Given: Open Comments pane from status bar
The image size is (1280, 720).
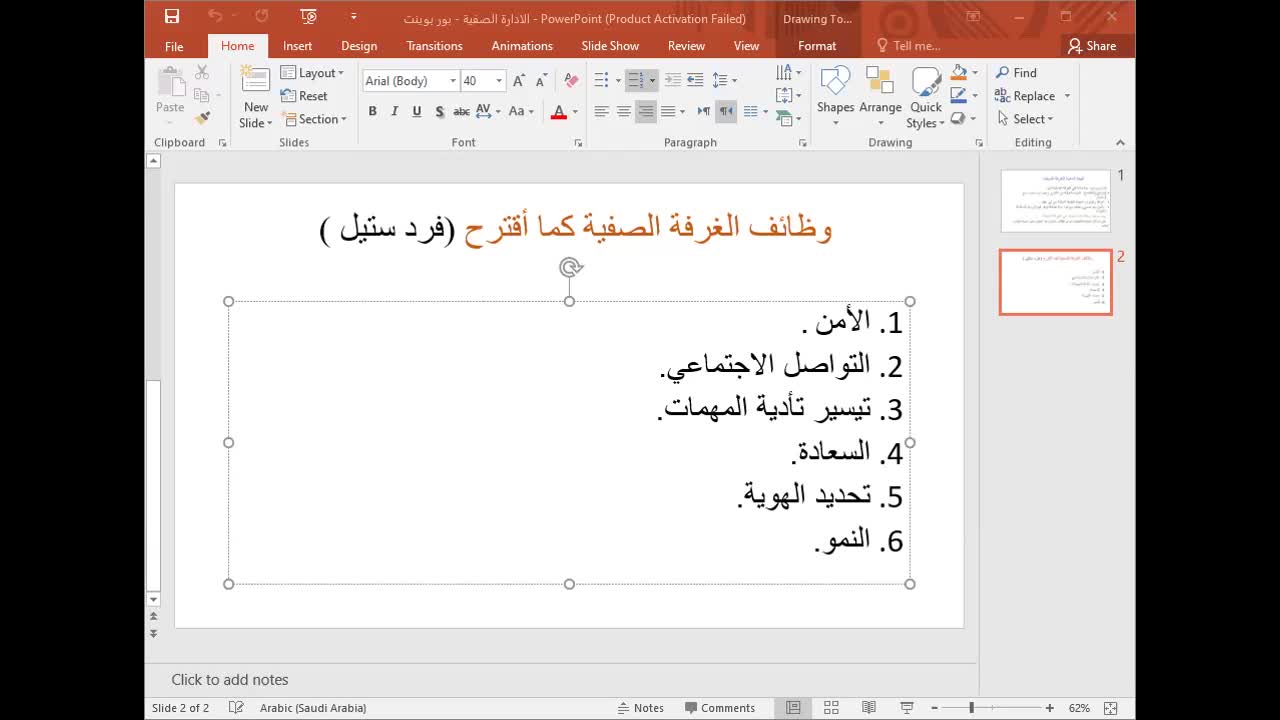Looking at the screenshot, I should point(720,708).
